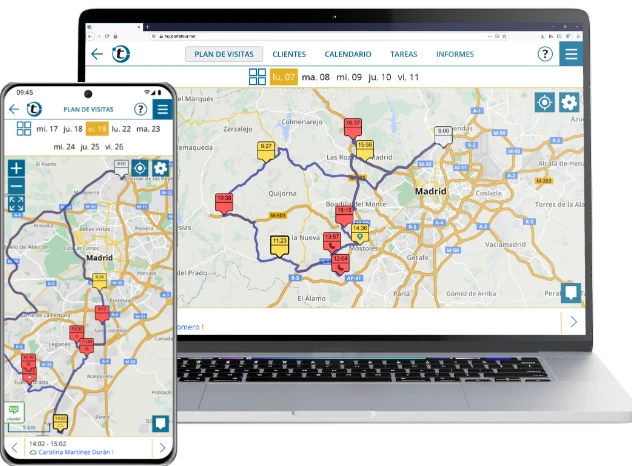
Task: Select day ma. 23 on phone
Action: point(148,129)
